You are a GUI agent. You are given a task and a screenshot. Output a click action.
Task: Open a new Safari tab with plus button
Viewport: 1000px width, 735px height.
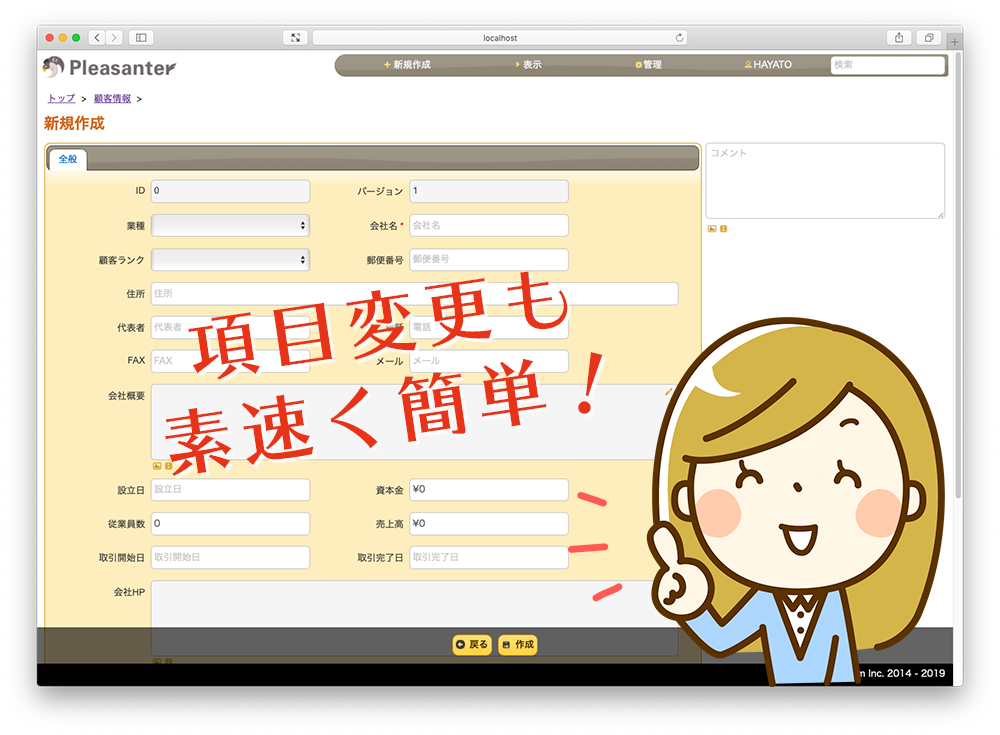[954, 40]
